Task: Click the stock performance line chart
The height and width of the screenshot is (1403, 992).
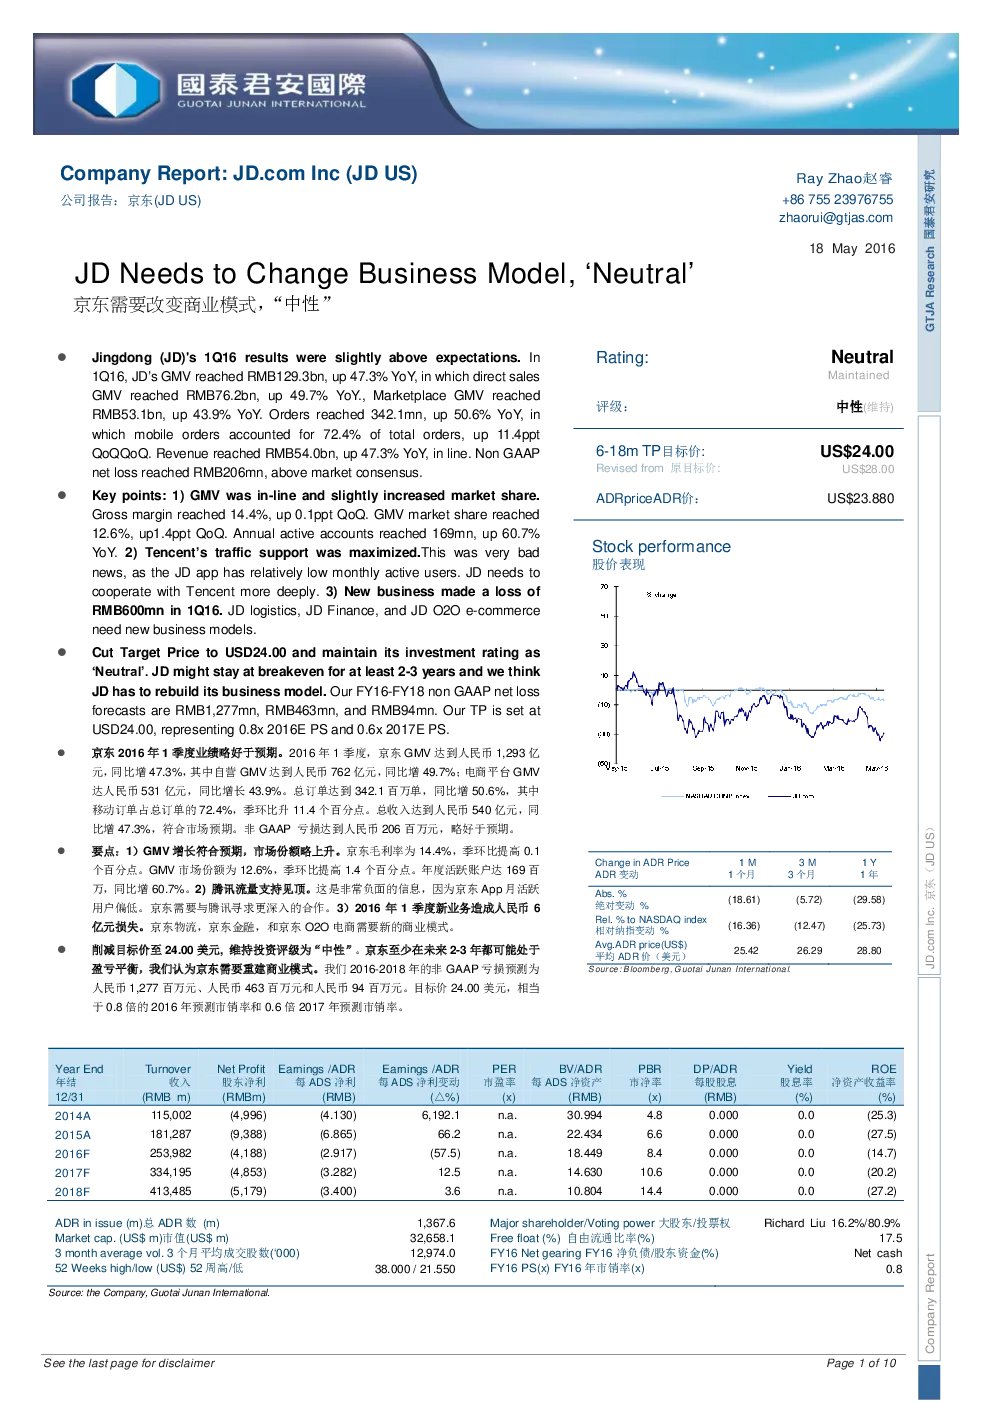Action: coord(741,690)
